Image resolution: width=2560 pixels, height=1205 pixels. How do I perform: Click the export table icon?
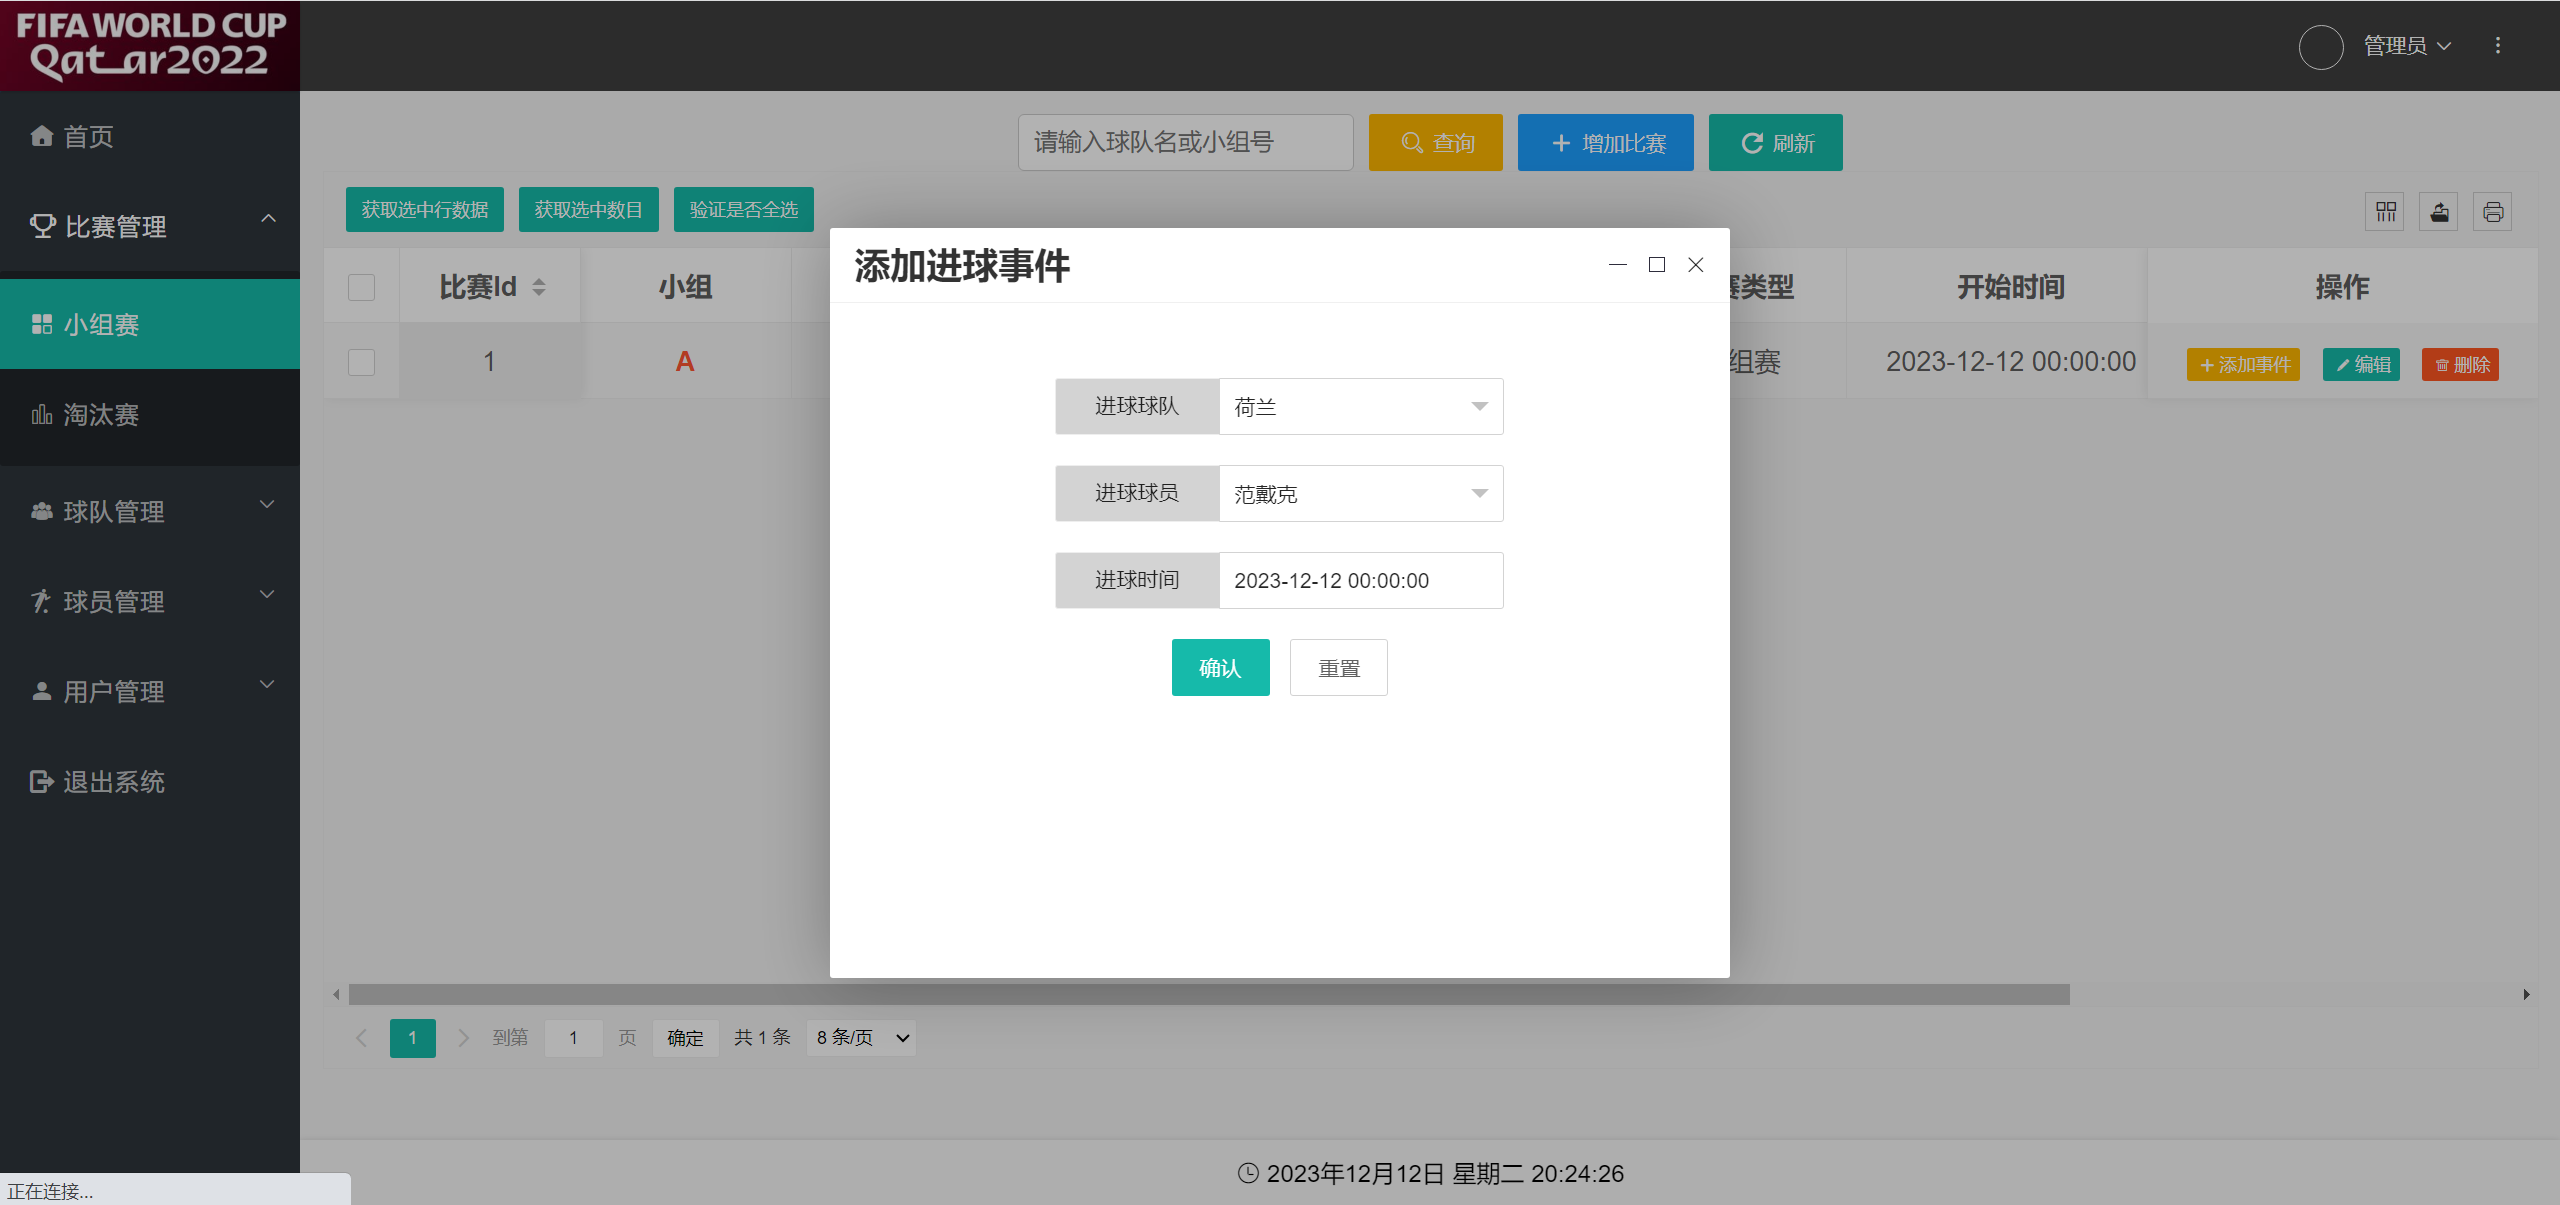[2440, 212]
